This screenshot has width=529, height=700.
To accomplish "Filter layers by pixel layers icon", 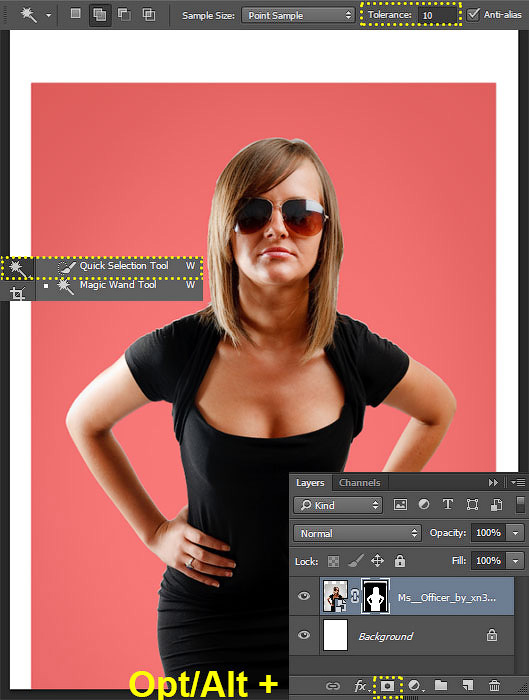I will click(400, 505).
